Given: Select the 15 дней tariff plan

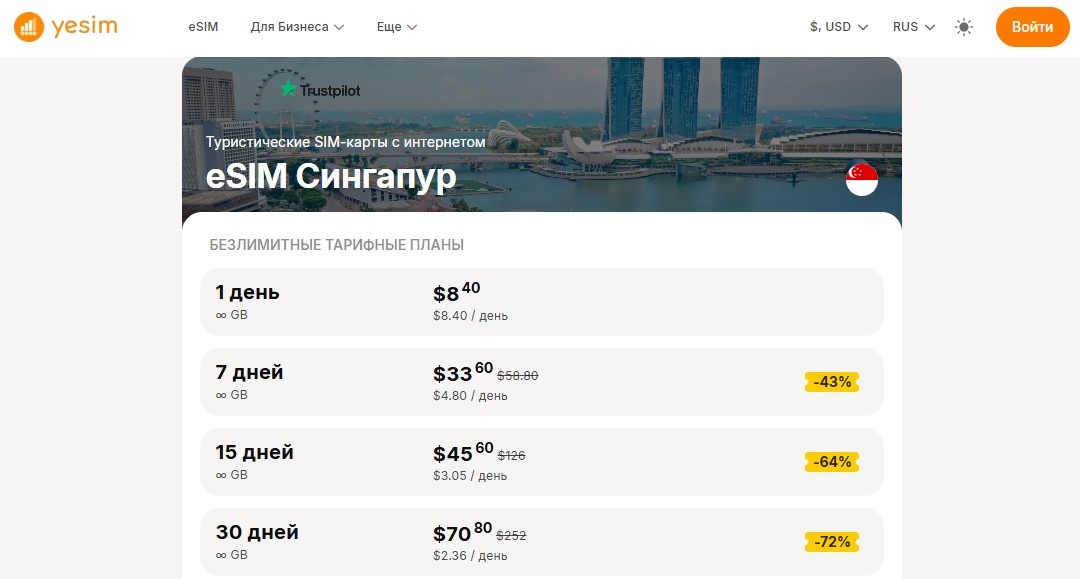Looking at the screenshot, I should tap(542, 461).
